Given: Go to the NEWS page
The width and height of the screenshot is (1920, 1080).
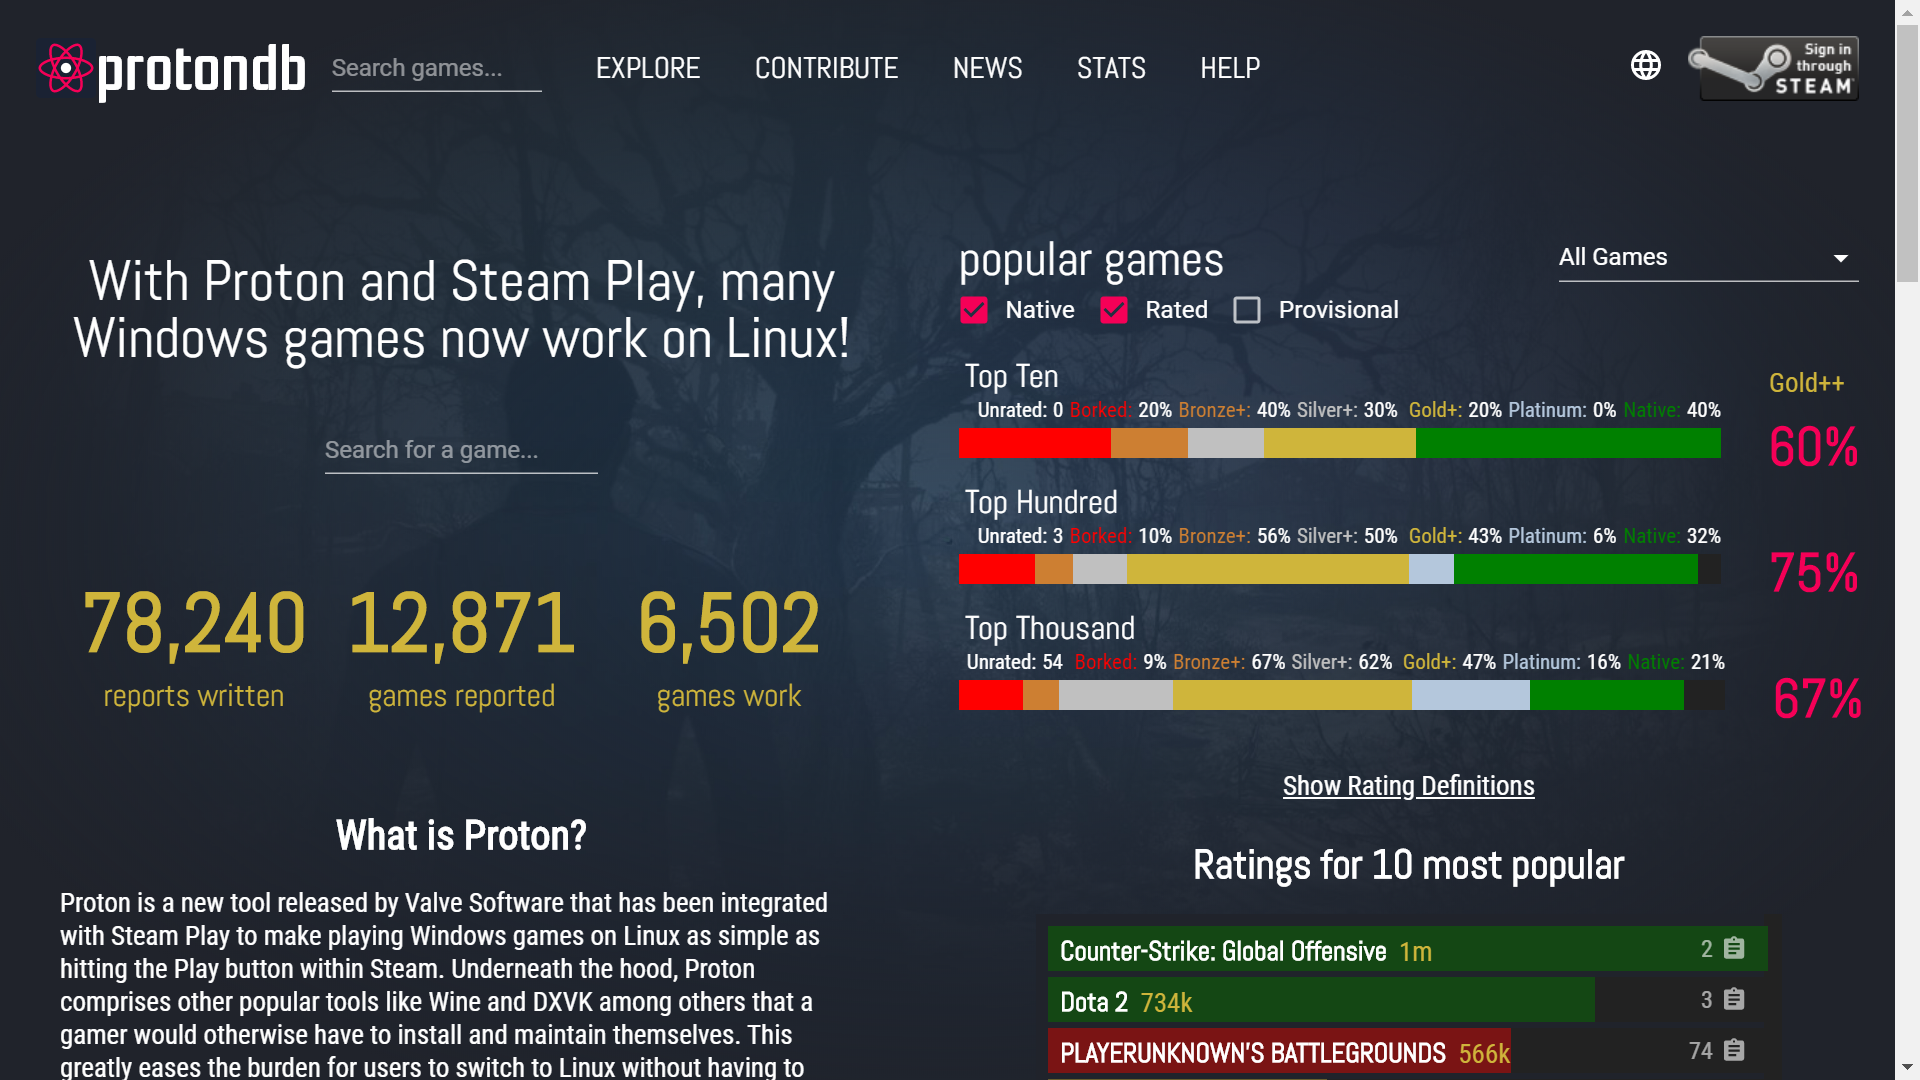Looking at the screenshot, I should (987, 68).
